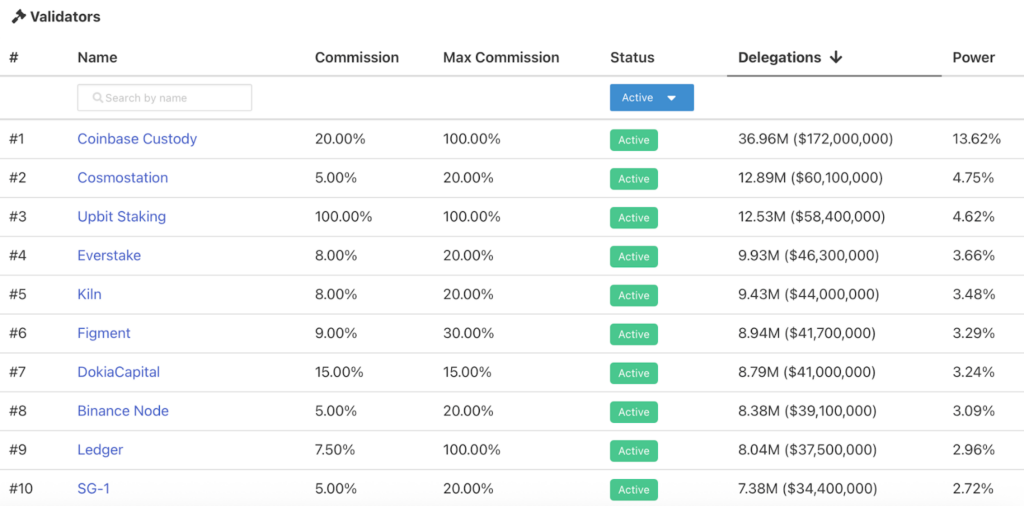Click the 3.66% power value
The width and height of the screenshot is (1024, 506).
pos(974,255)
